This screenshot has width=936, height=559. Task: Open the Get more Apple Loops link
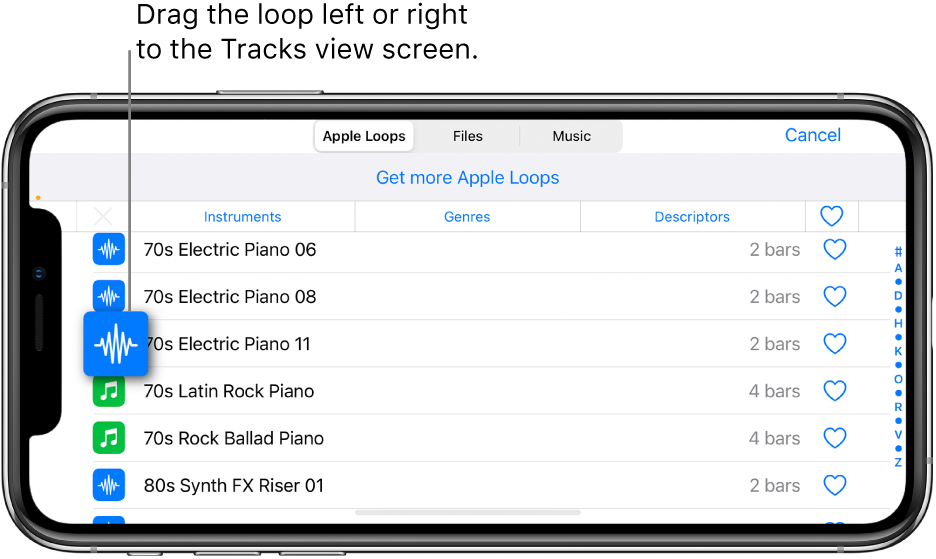click(x=467, y=177)
